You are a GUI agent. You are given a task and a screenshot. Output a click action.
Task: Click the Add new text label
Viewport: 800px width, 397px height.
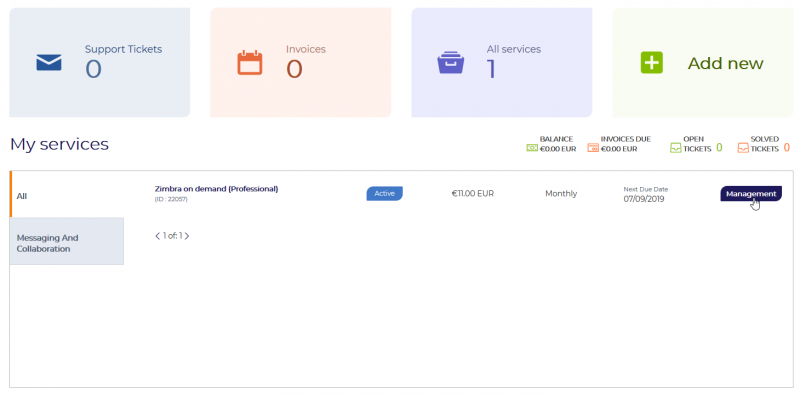(x=725, y=63)
